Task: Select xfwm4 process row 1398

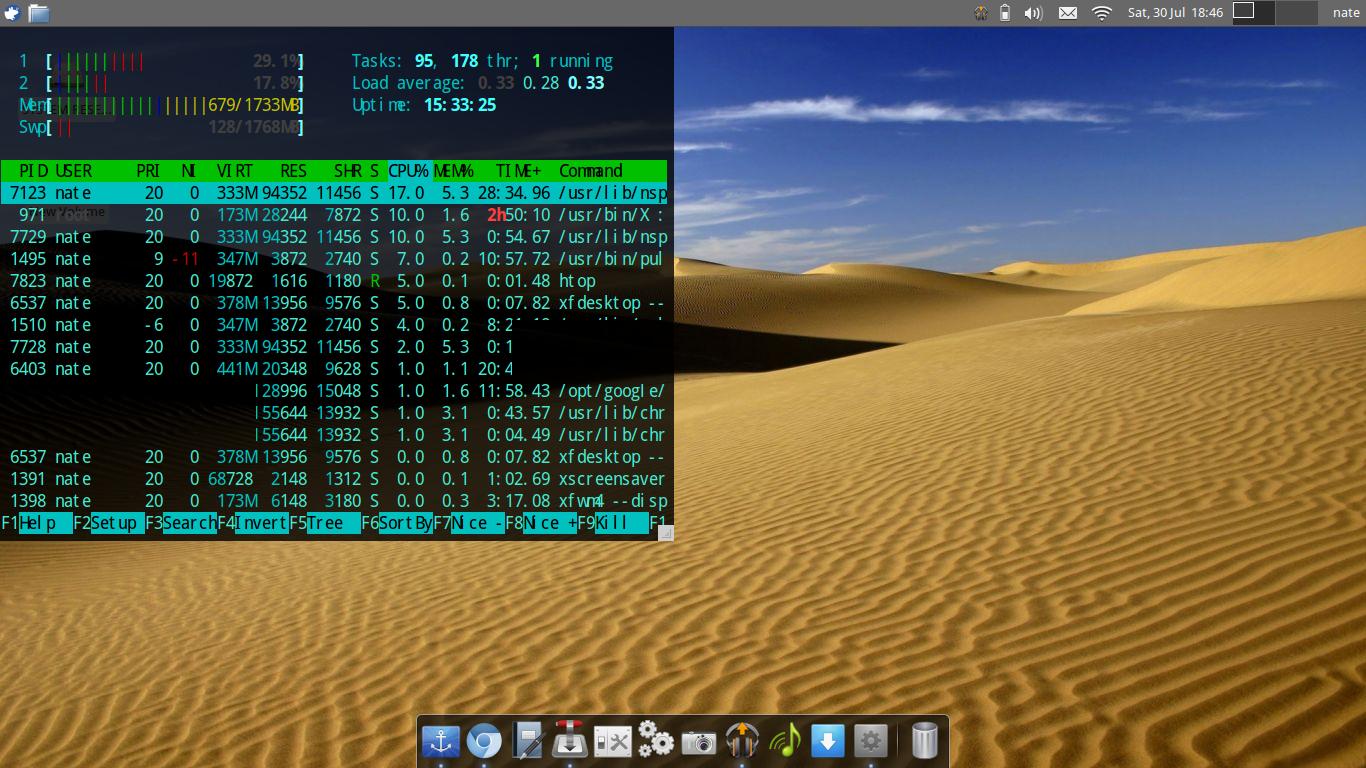Action: pos(334,501)
